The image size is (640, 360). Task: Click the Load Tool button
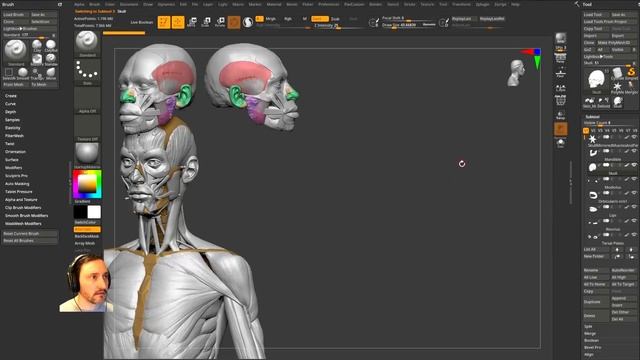(x=596, y=15)
